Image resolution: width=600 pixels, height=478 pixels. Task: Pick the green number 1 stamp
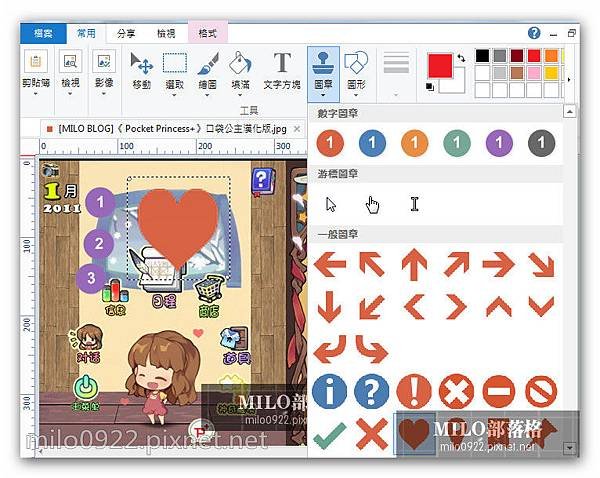point(457,143)
